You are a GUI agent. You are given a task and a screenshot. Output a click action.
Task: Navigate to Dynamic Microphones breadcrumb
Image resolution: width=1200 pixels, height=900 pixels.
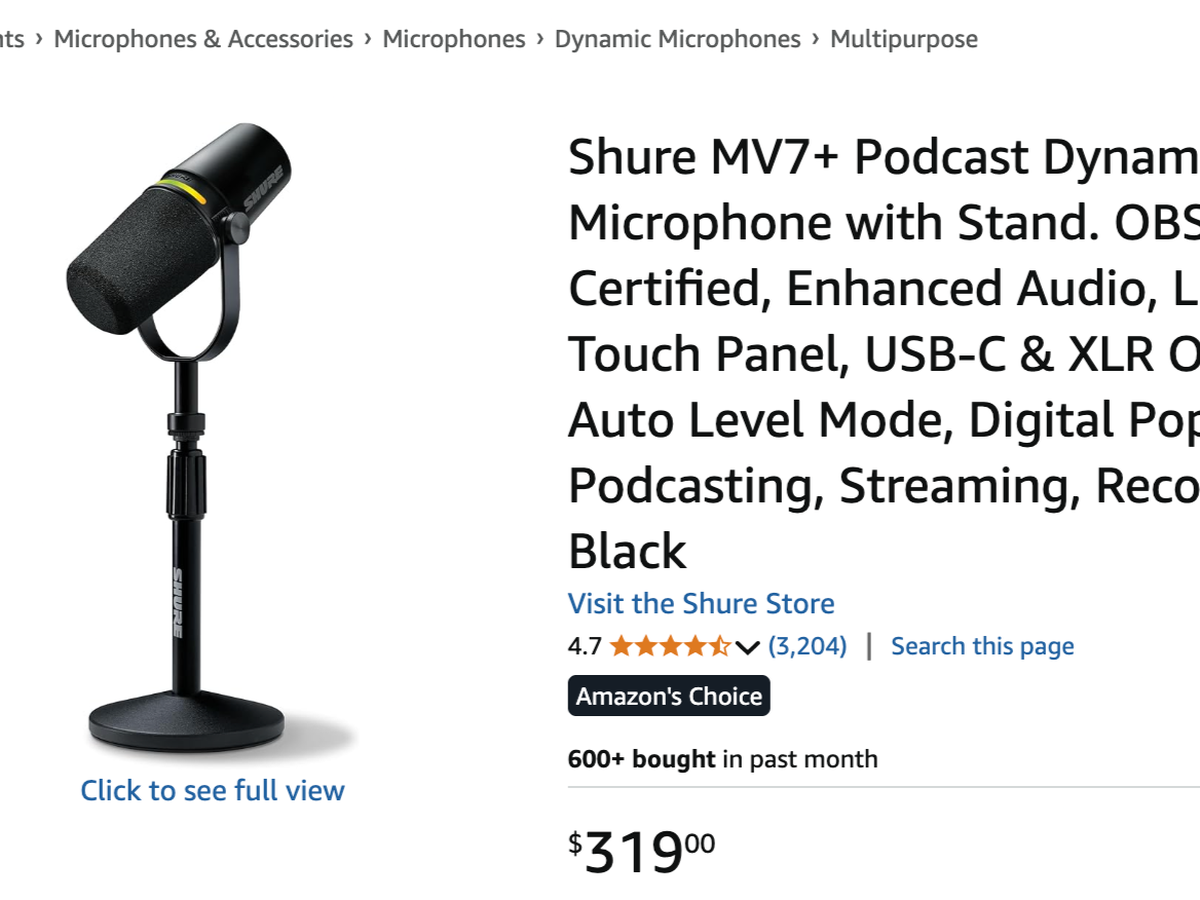click(x=678, y=39)
